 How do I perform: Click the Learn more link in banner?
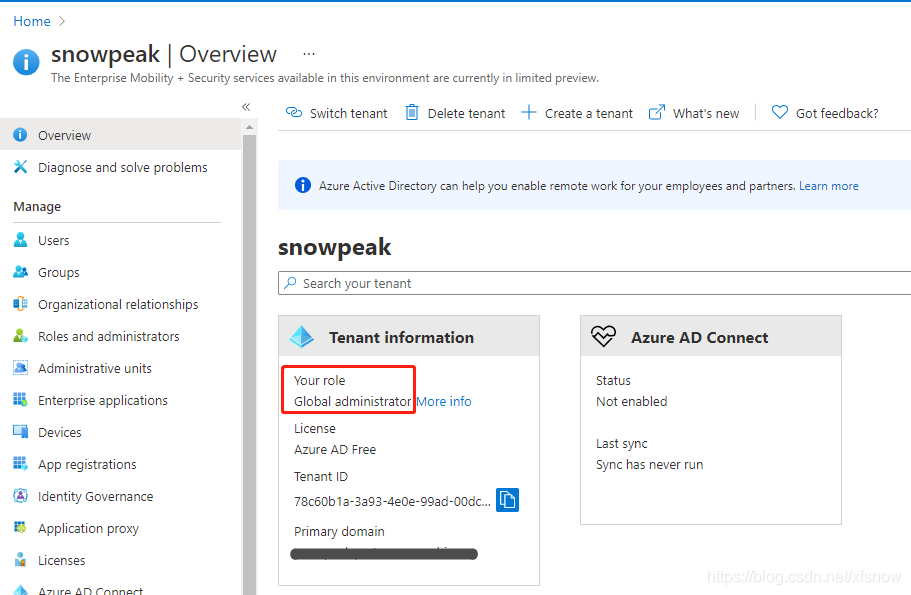pos(828,185)
